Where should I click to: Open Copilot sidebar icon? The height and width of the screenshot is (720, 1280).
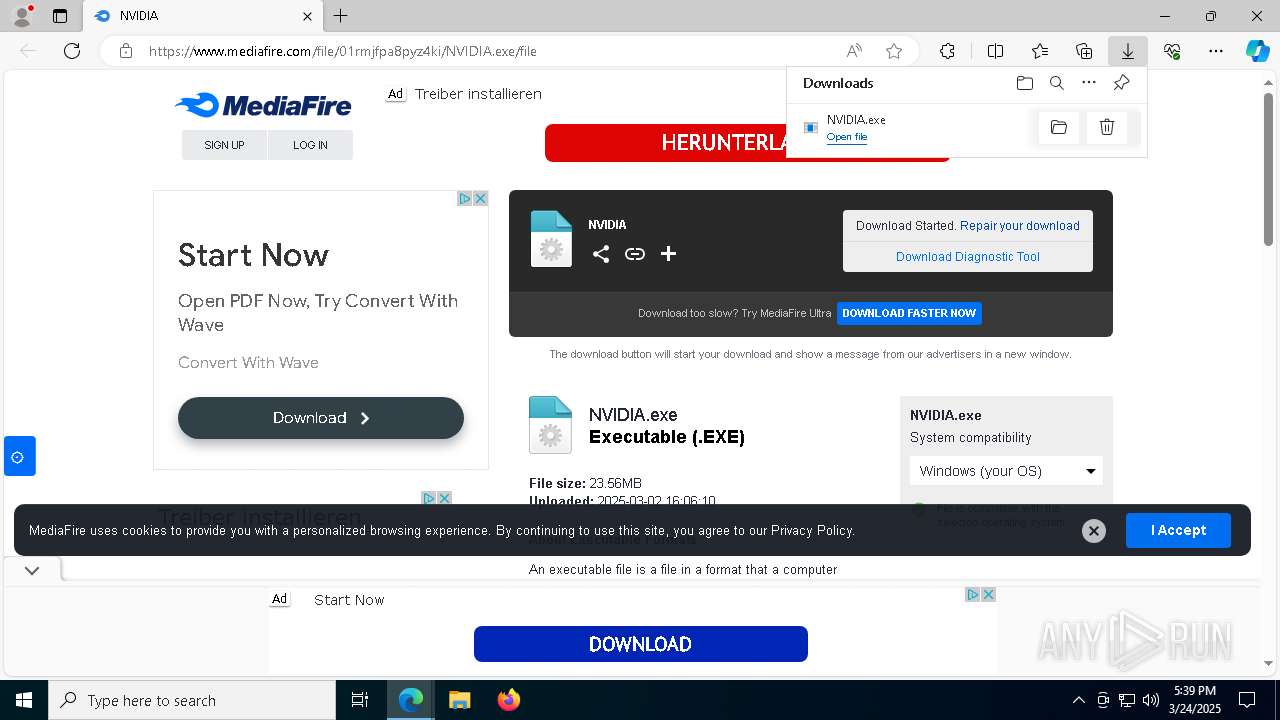coord(1257,51)
